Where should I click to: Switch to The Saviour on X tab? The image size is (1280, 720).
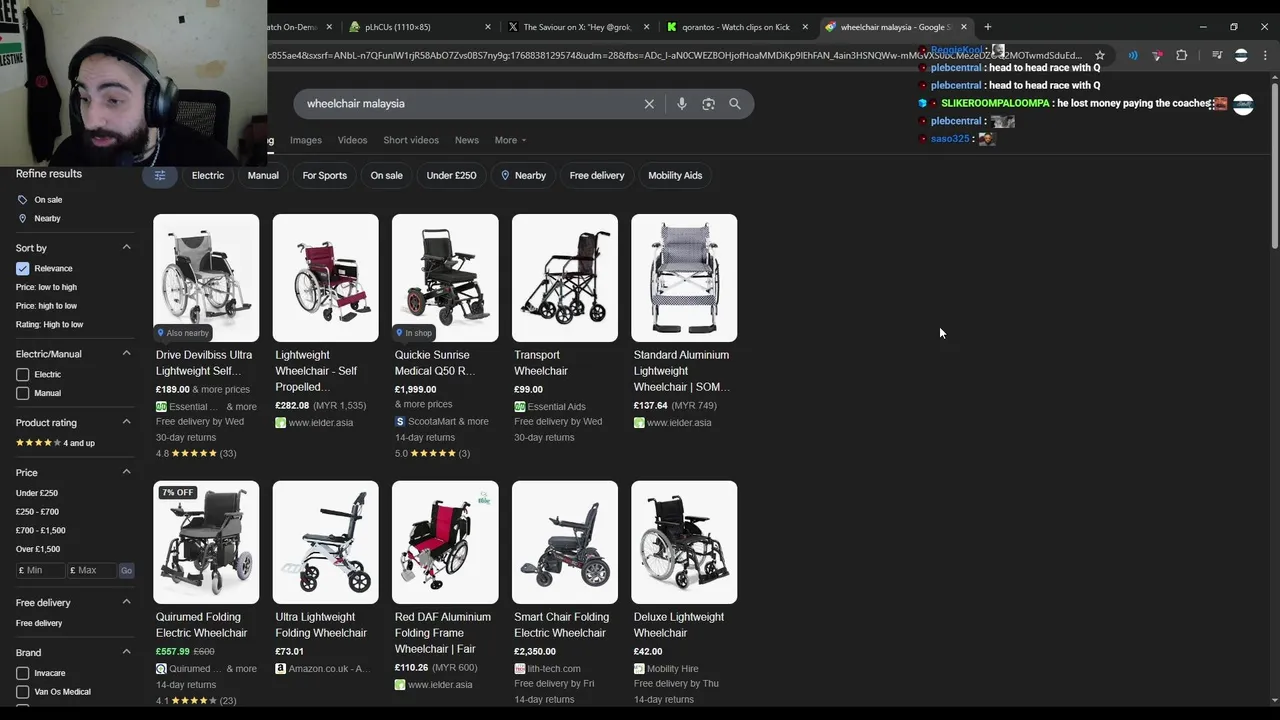tap(577, 27)
